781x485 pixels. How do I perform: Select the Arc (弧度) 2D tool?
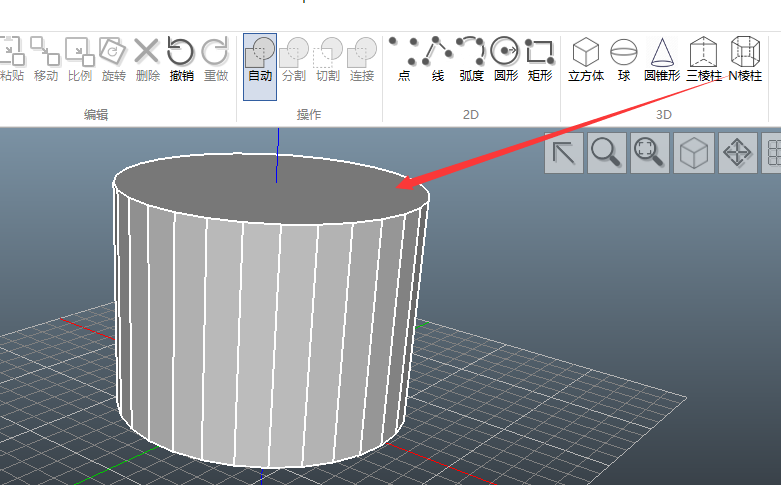click(471, 59)
